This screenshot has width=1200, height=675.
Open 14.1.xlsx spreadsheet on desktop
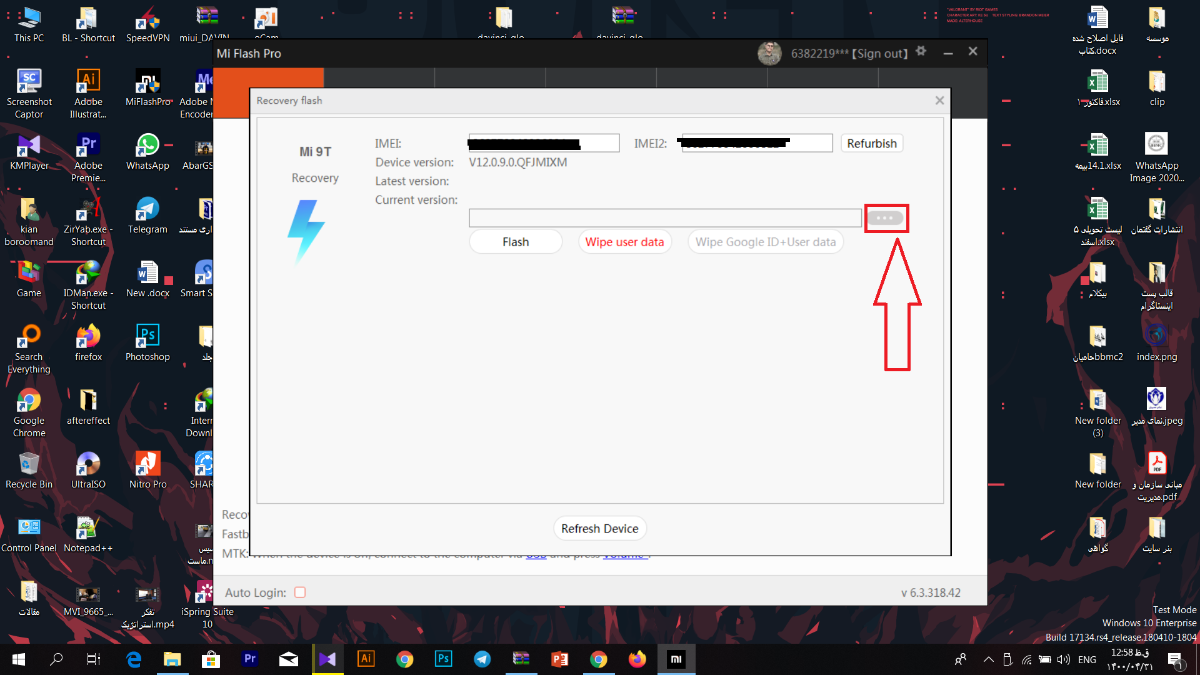coord(1098,151)
